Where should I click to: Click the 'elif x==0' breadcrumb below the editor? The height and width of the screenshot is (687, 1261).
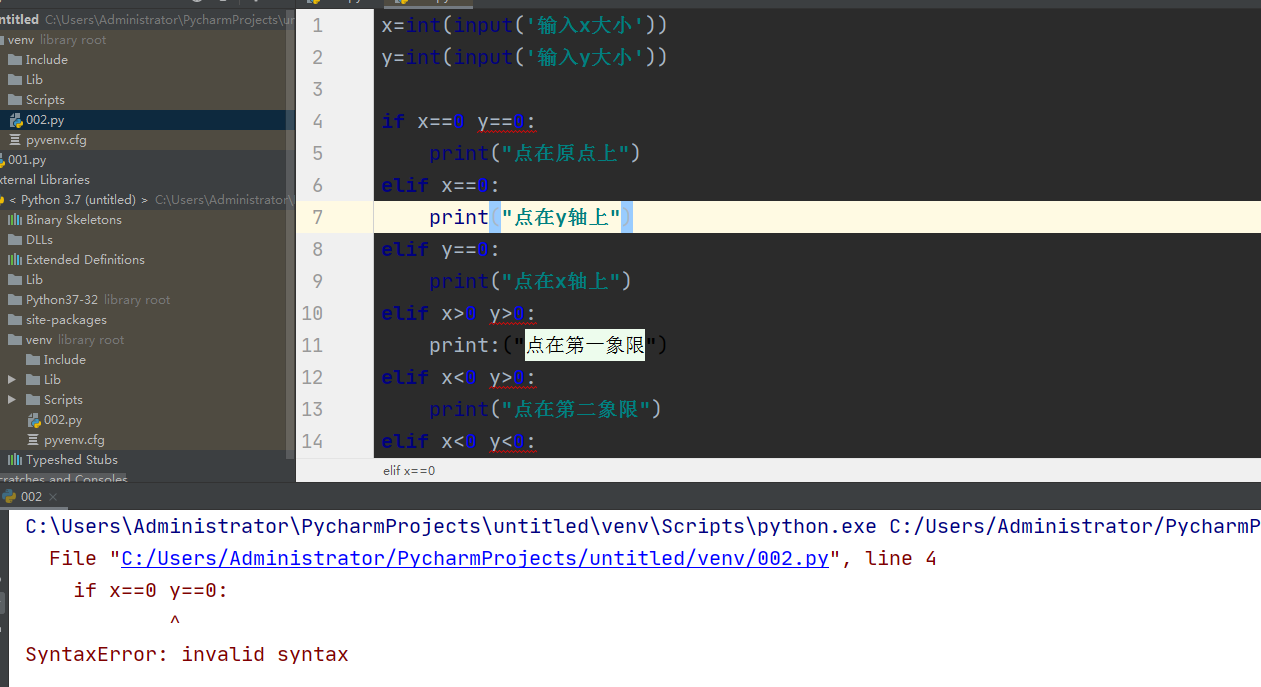(x=409, y=471)
